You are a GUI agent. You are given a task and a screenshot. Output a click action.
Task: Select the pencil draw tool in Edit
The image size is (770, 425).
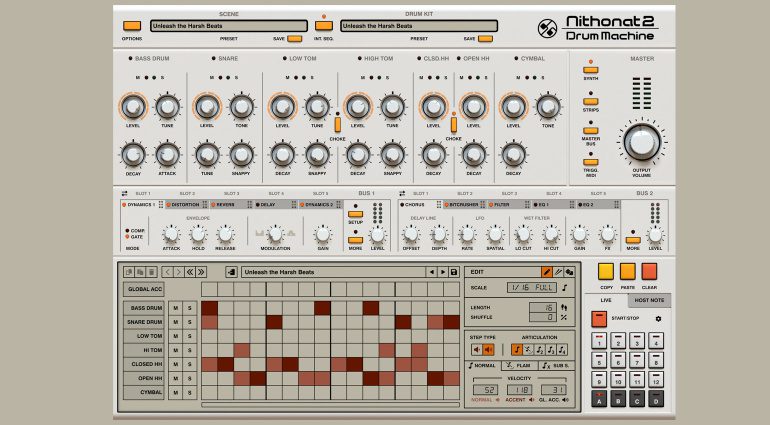(x=546, y=271)
